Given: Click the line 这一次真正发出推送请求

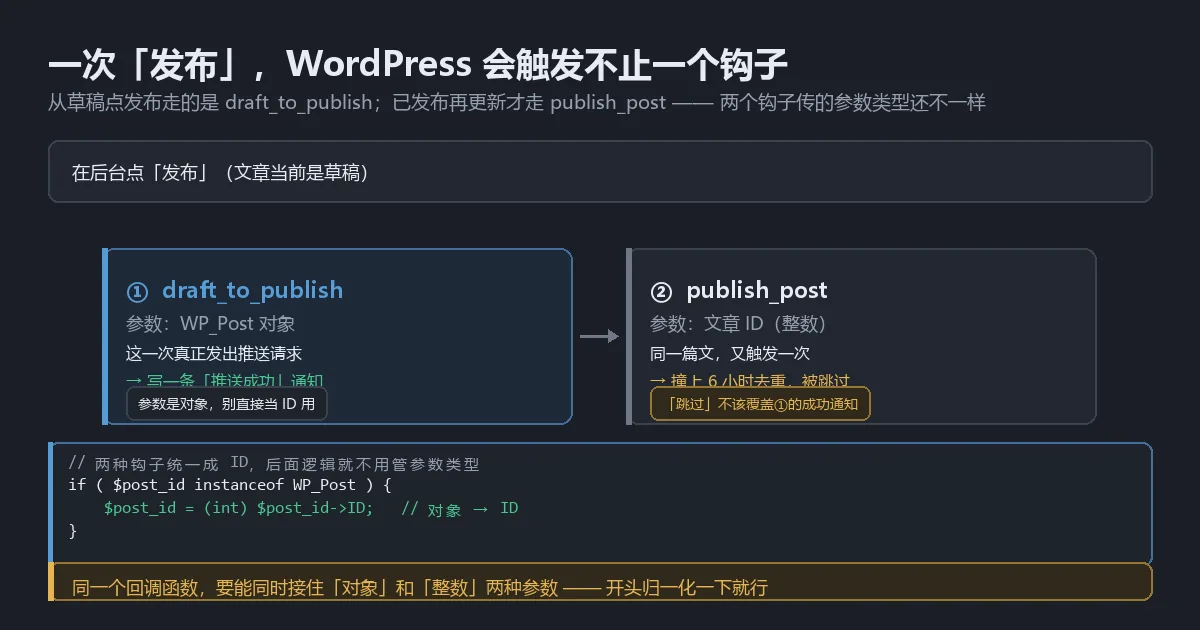Looking at the screenshot, I should pos(214,353).
